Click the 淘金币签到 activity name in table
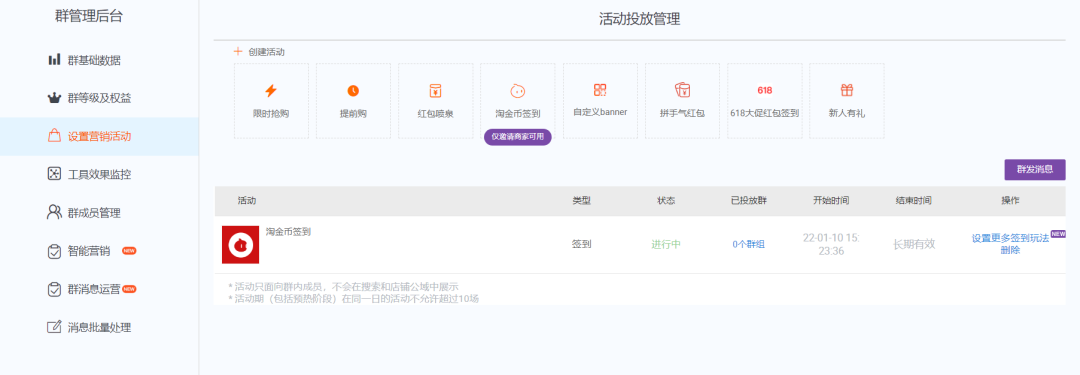The image size is (1080, 375). 289,232
